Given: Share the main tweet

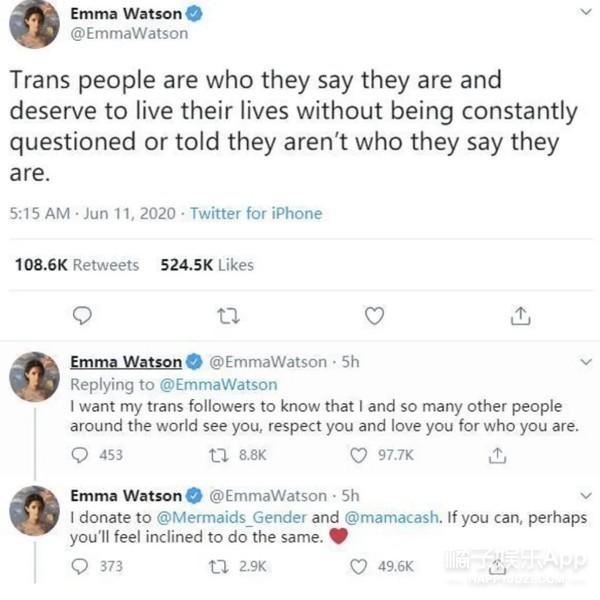Looking at the screenshot, I should [x=519, y=316].
